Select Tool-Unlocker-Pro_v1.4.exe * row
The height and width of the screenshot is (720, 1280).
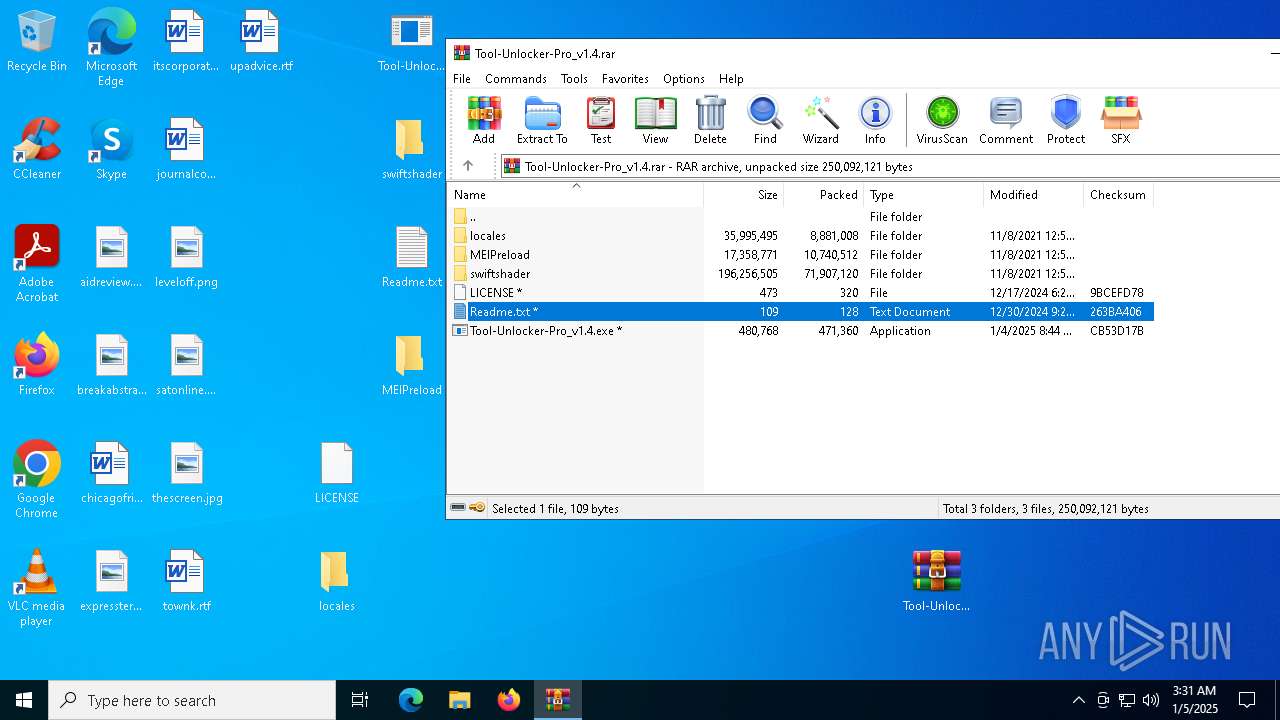[801, 330]
